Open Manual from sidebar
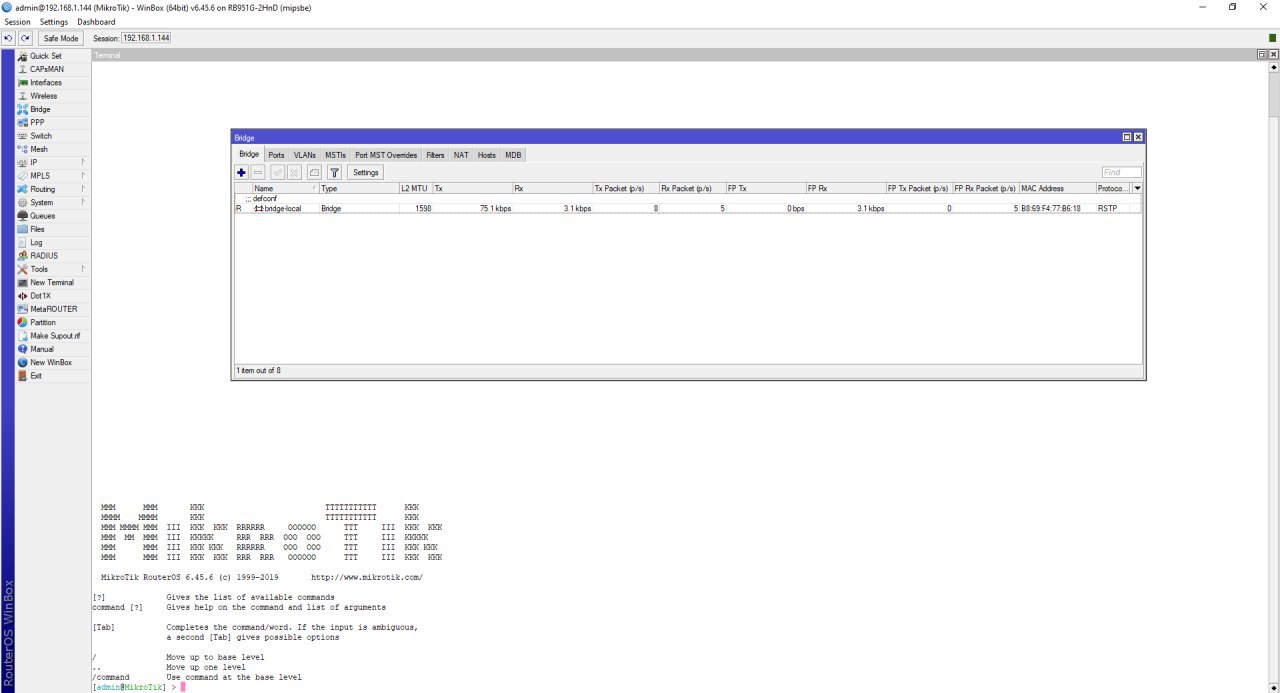Viewport: 1280px width, 693px height. tap(41, 349)
